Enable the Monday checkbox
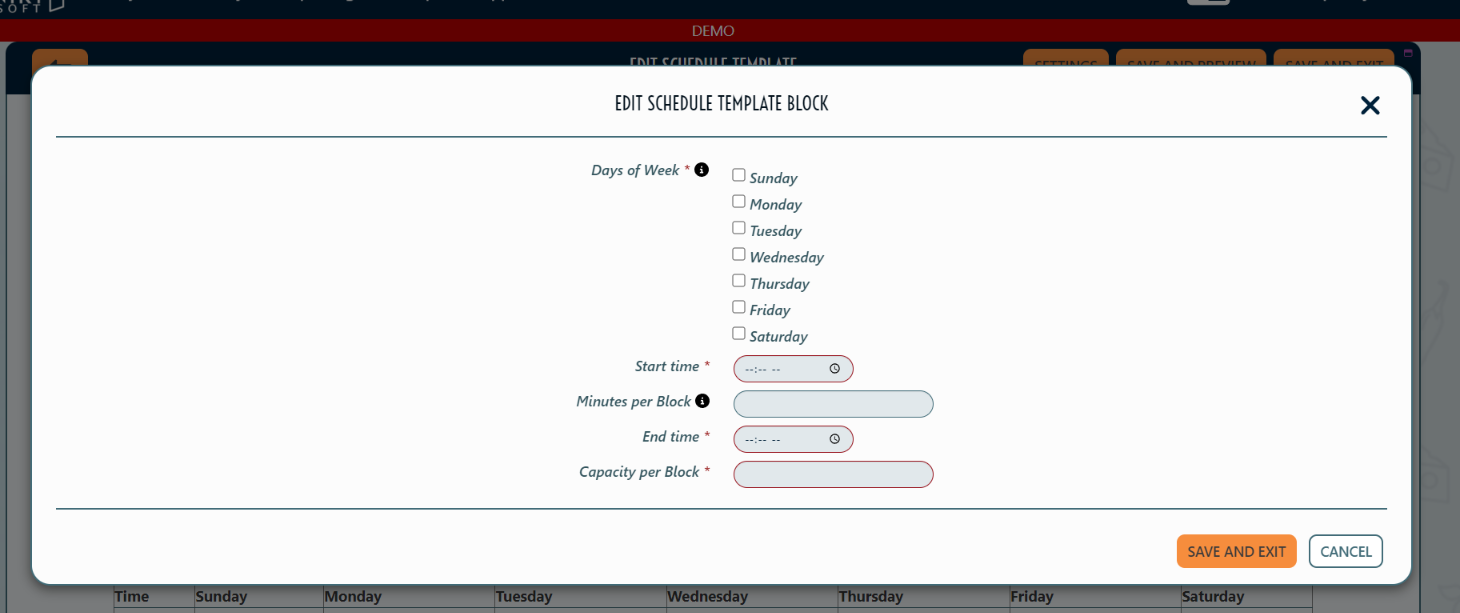The image size is (1460, 613). [738, 200]
